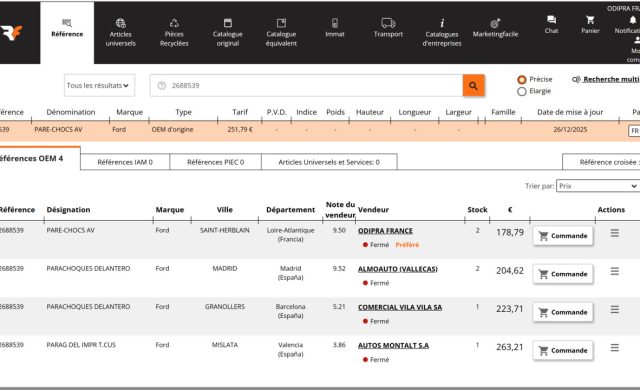Image resolution: width=640 pixels, height=390 pixels.
Task: Open the Référence croisée tab
Action: point(601,162)
